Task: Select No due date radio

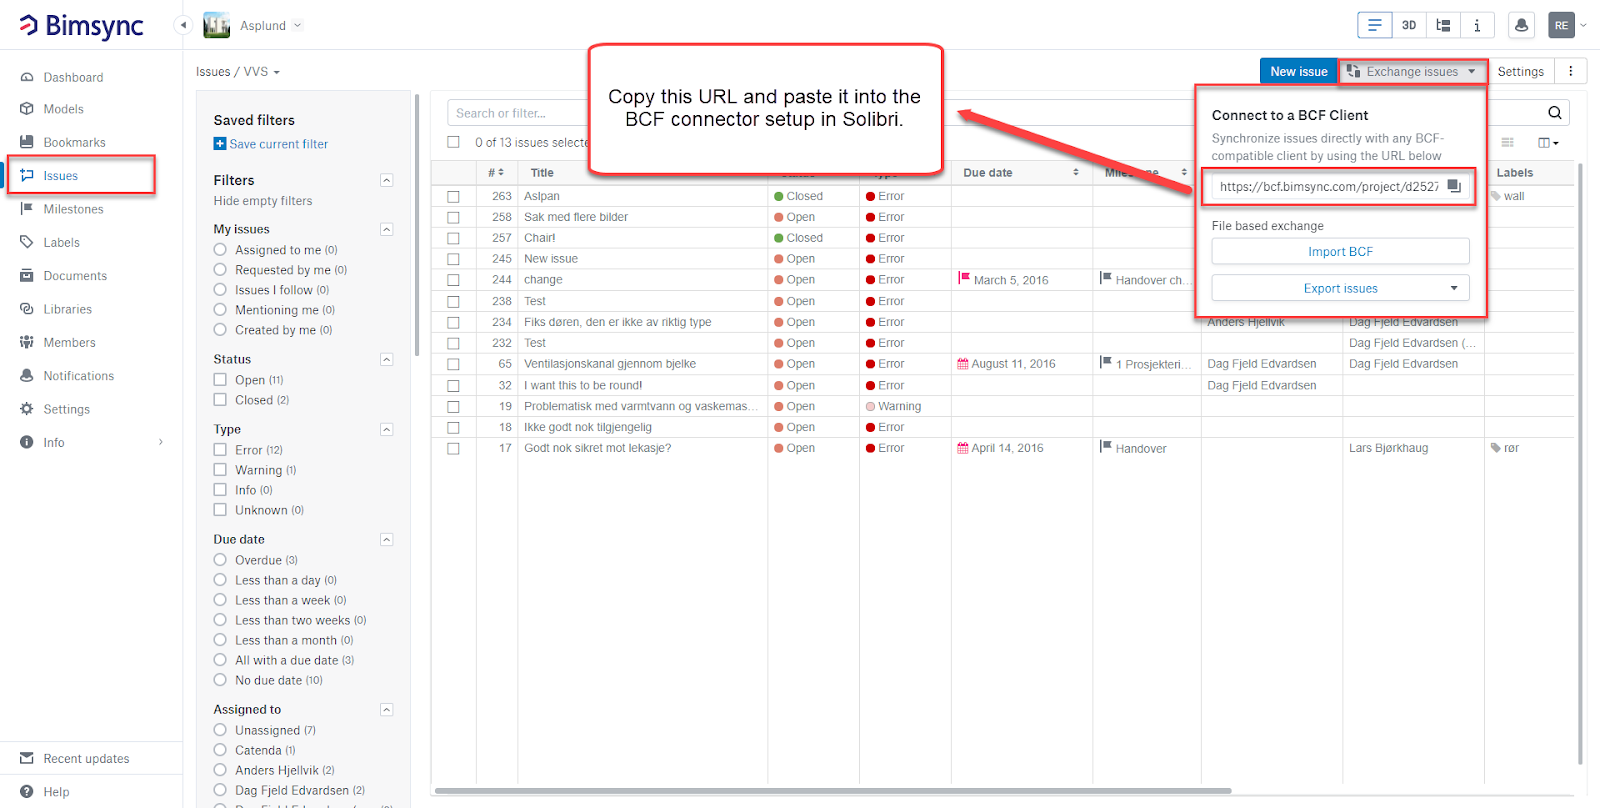Action: click(x=220, y=680)
